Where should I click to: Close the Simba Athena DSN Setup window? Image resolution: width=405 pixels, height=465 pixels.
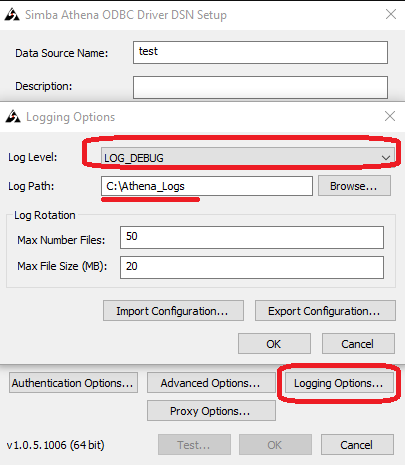391,14
